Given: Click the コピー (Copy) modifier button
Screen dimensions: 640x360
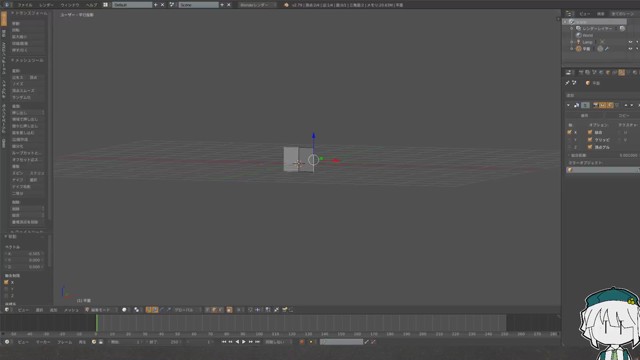Looking at the screenshot, I should pos(623,116).
